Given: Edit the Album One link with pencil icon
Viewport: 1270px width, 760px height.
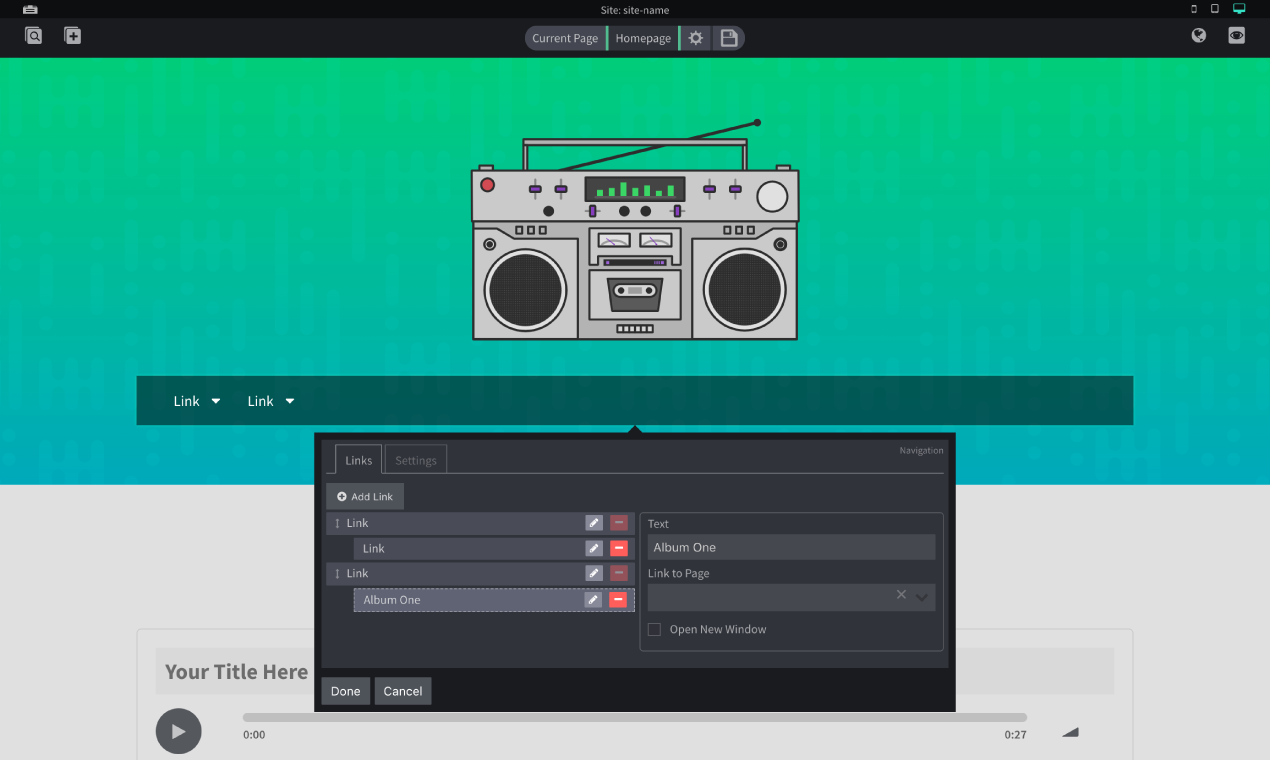Looking at the screenshot, I should (x=594, y=600).
